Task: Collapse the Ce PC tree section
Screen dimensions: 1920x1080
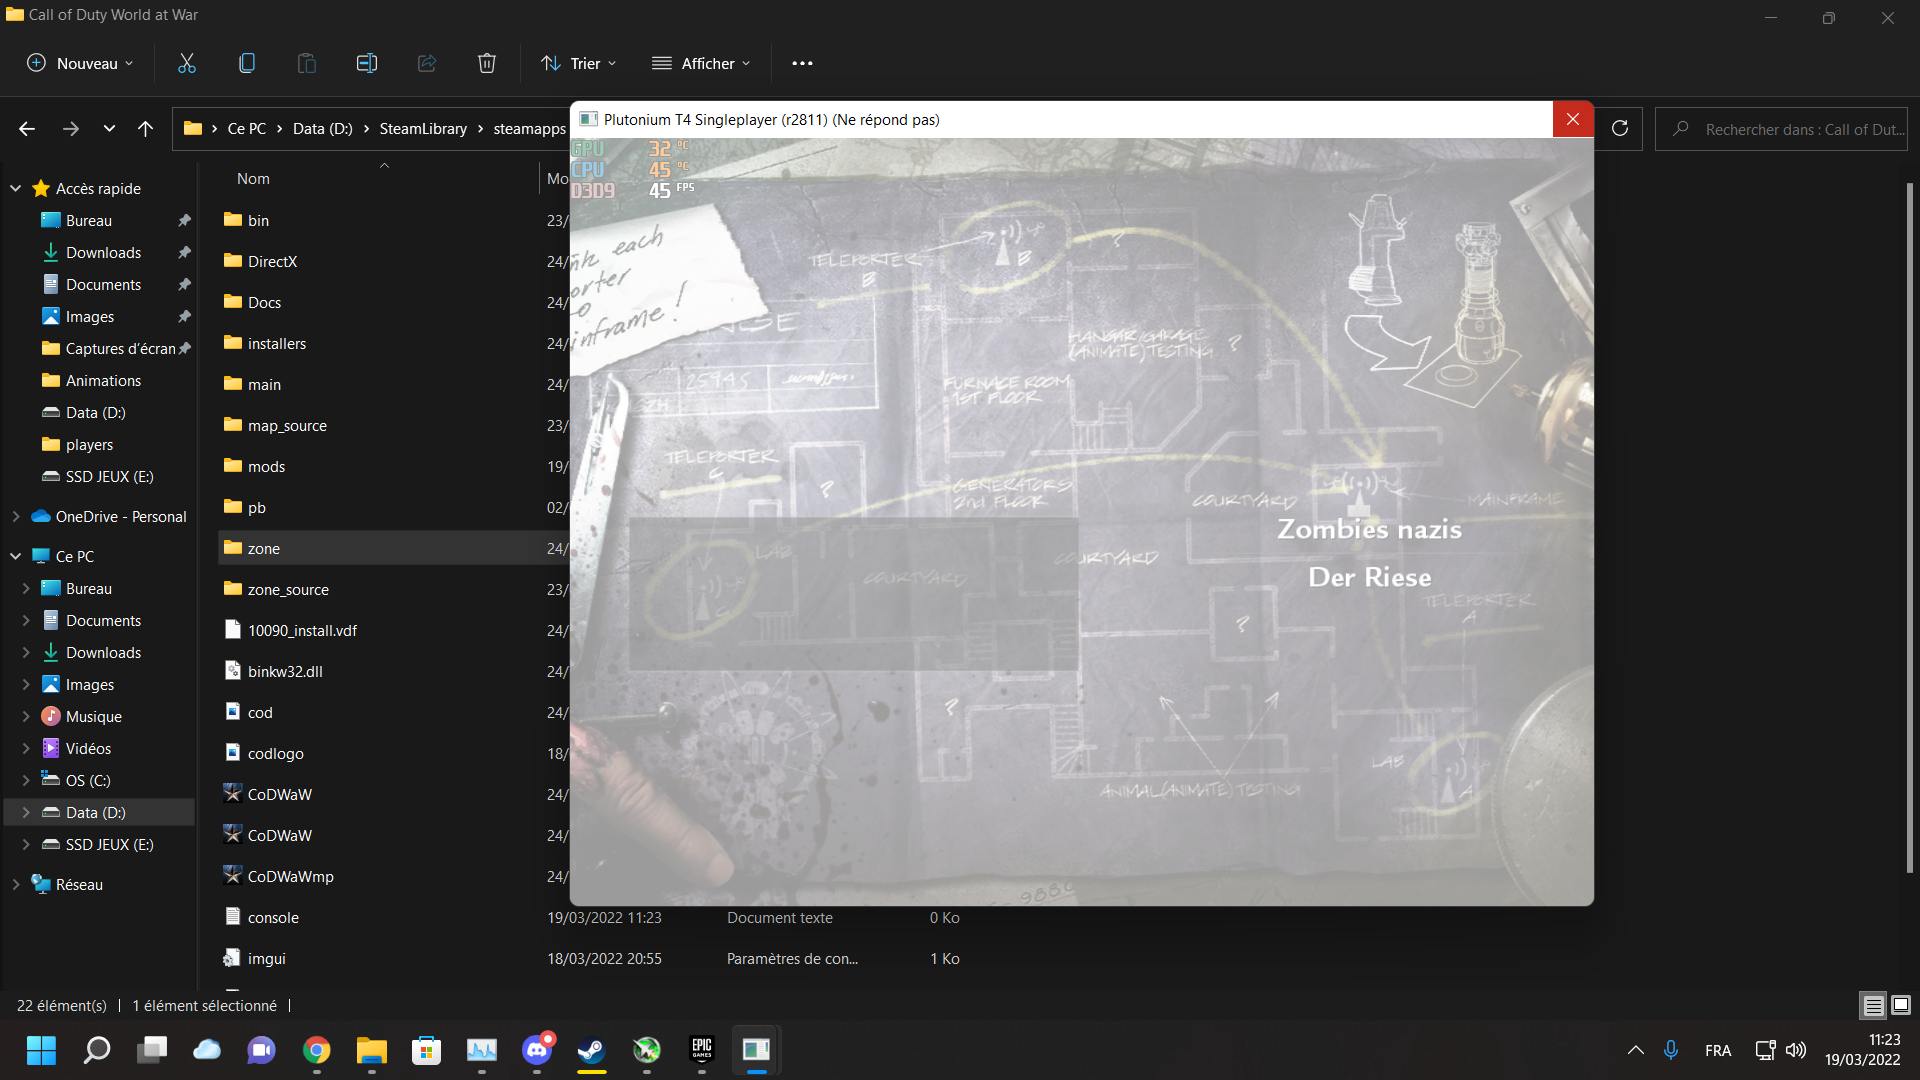Action: 16,556
